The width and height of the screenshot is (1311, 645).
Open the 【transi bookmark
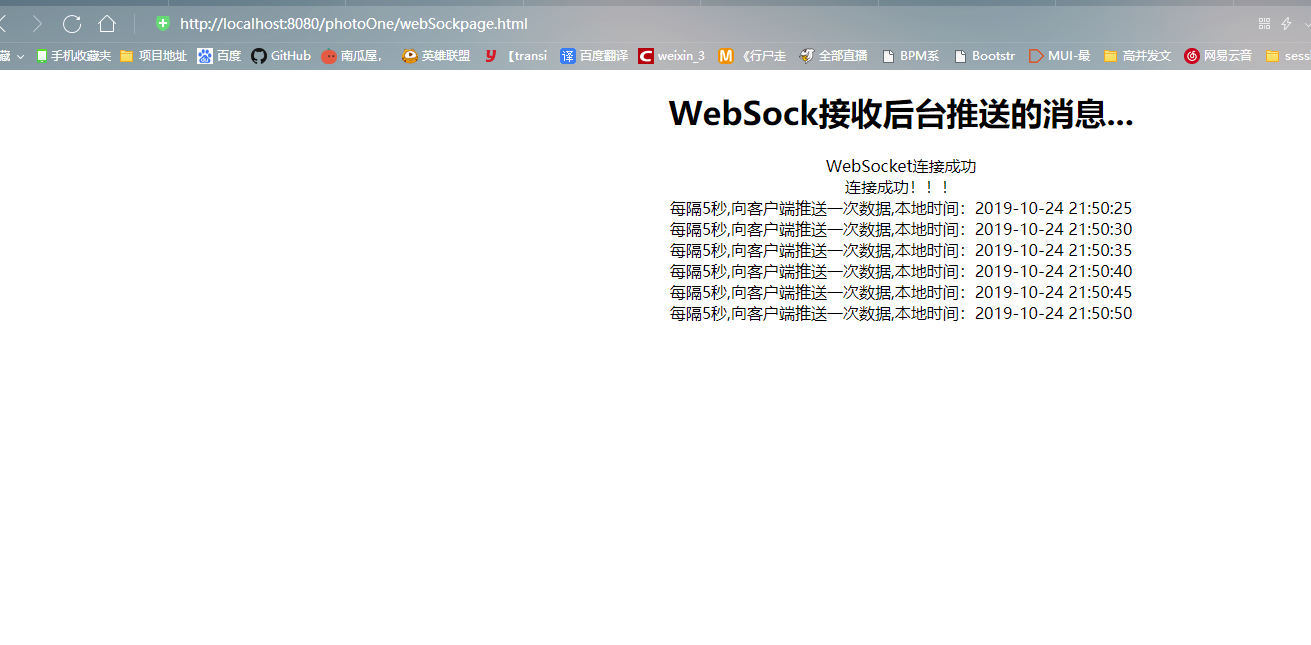pos(516,56)
